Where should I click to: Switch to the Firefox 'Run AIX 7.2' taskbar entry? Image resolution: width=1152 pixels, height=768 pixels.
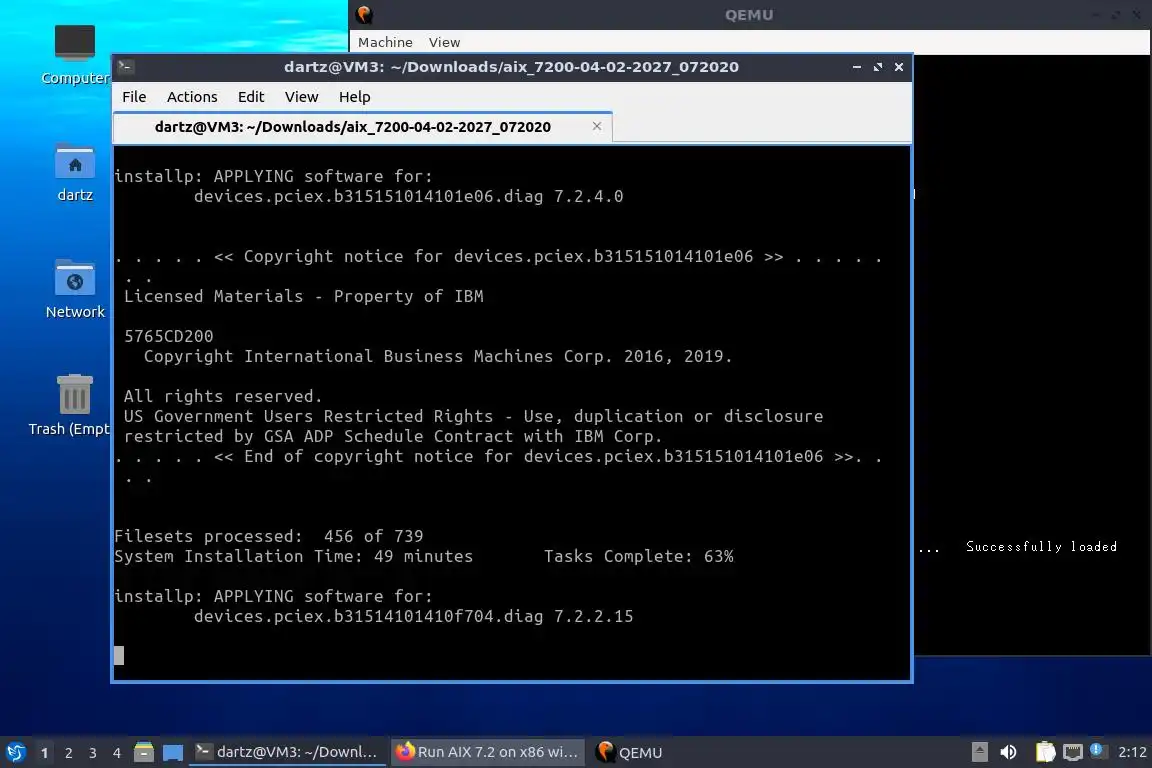[487, 752]
